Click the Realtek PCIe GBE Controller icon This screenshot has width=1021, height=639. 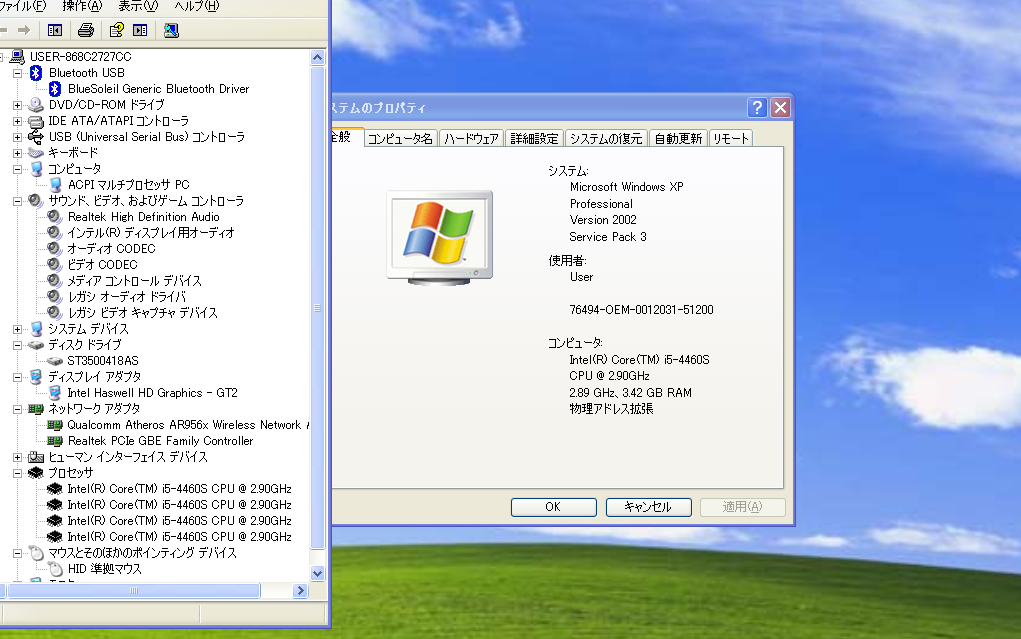tap(55, 441)
